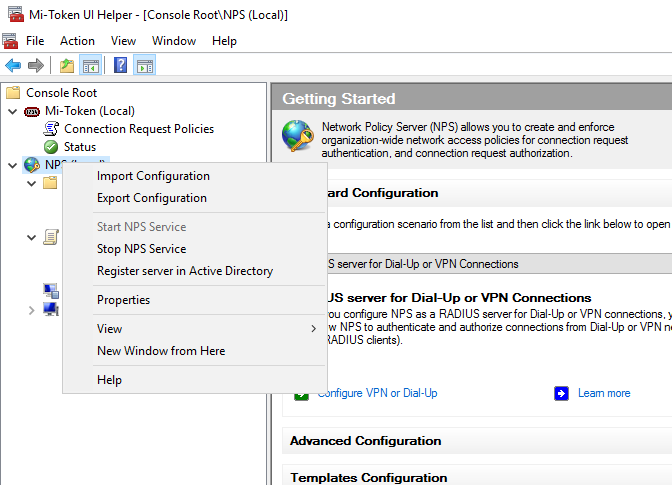This screenshot has width=672, height=485.
Task: Open the scenario dropdown for Dial-Up or VPN
Action: [499, 264]
